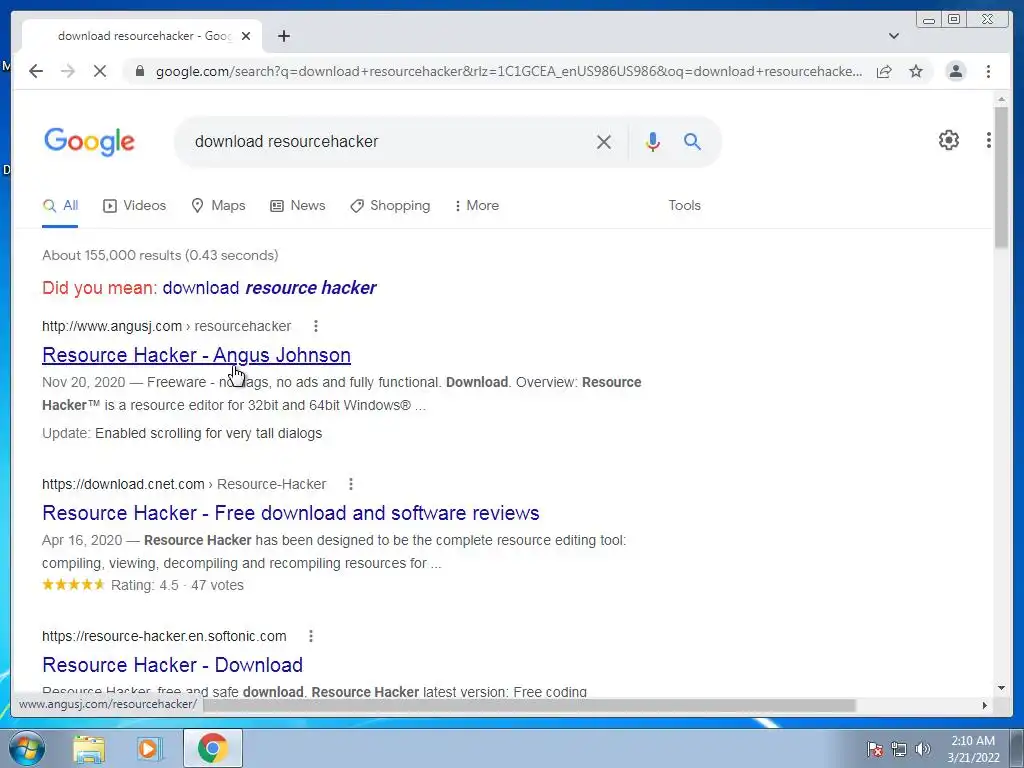Screen dimensions: 1024x768
Task: Open a new Chrome tab
Action: (283, 36)
